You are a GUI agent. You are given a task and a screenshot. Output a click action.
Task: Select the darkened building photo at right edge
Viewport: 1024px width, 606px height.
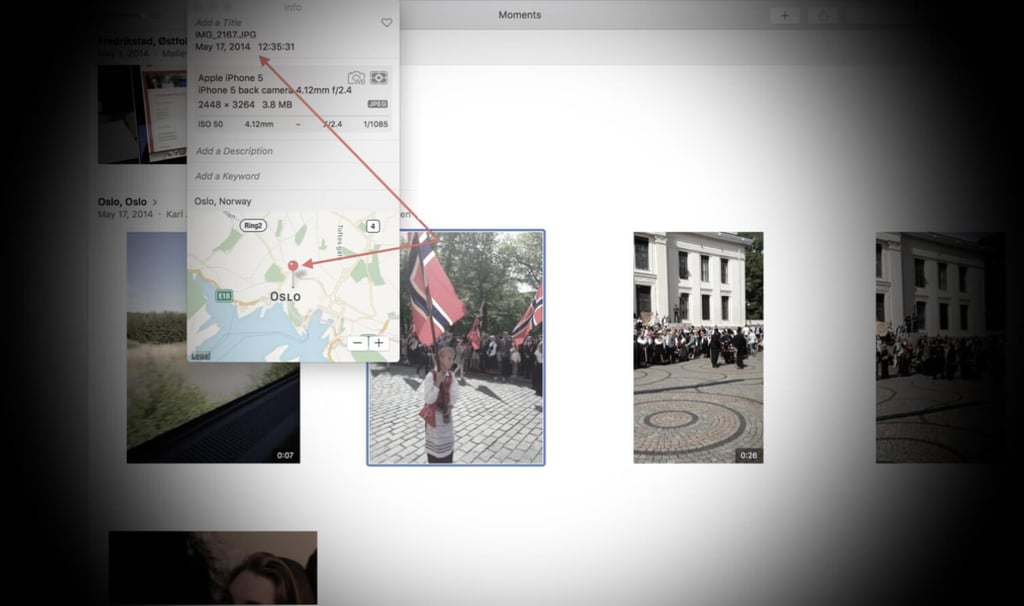940,347
